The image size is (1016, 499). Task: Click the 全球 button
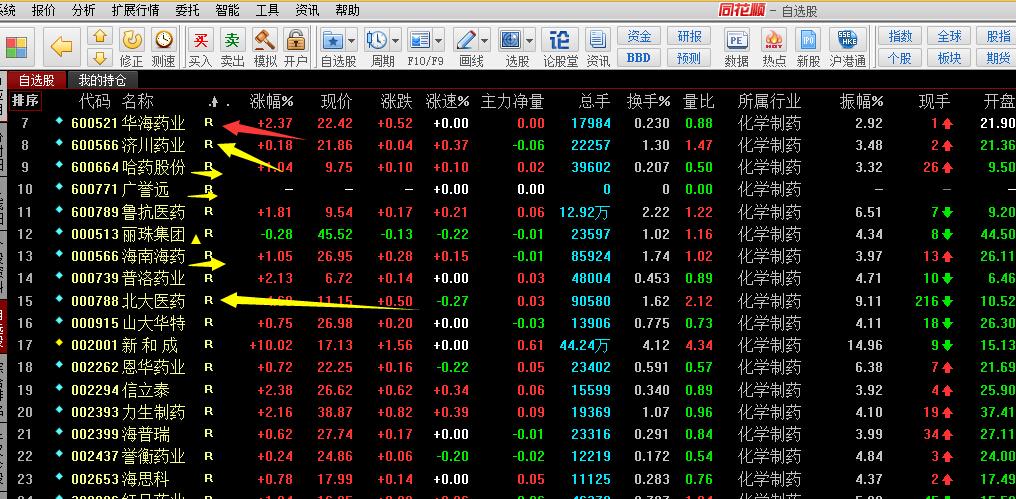click(x=949, y=36)
